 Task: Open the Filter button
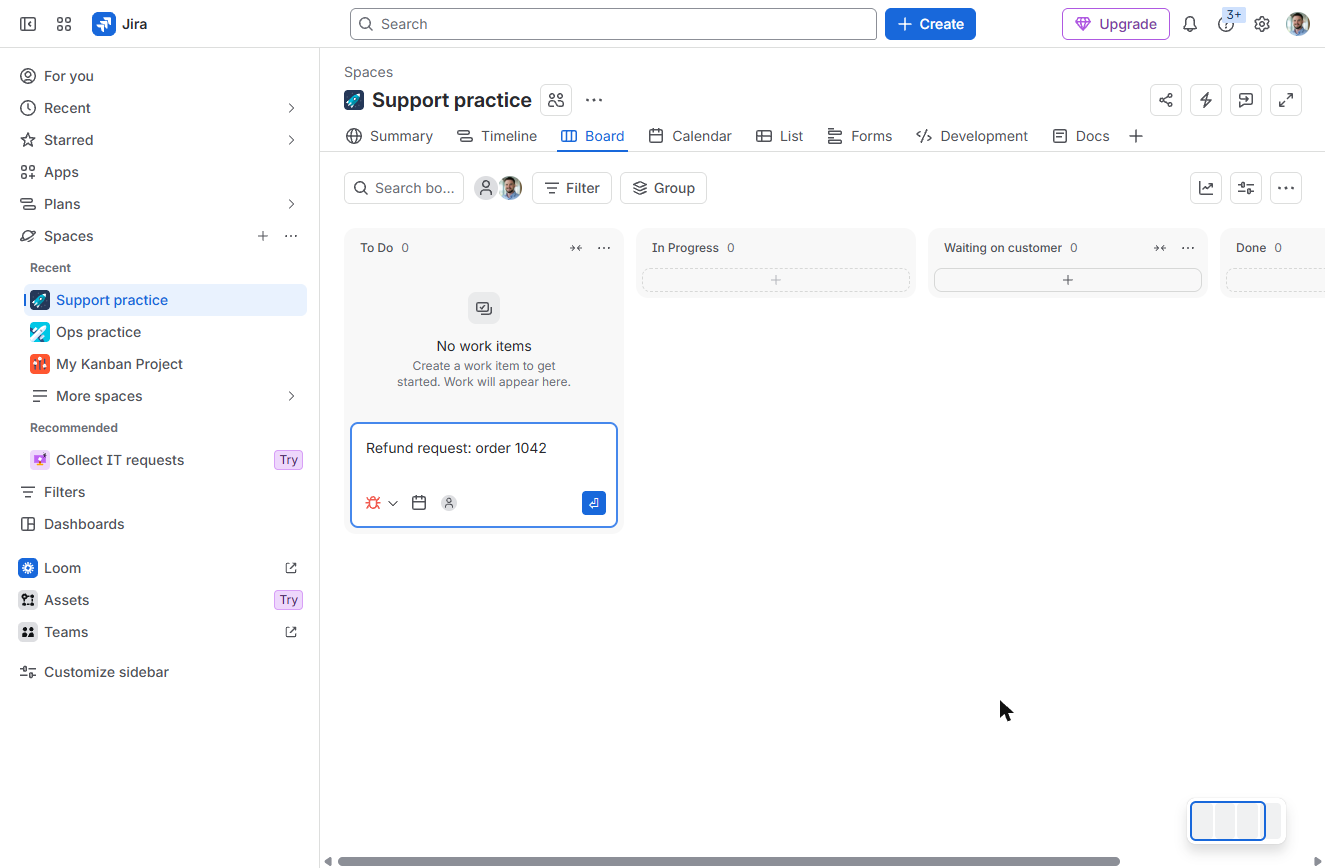coord(572,188)
